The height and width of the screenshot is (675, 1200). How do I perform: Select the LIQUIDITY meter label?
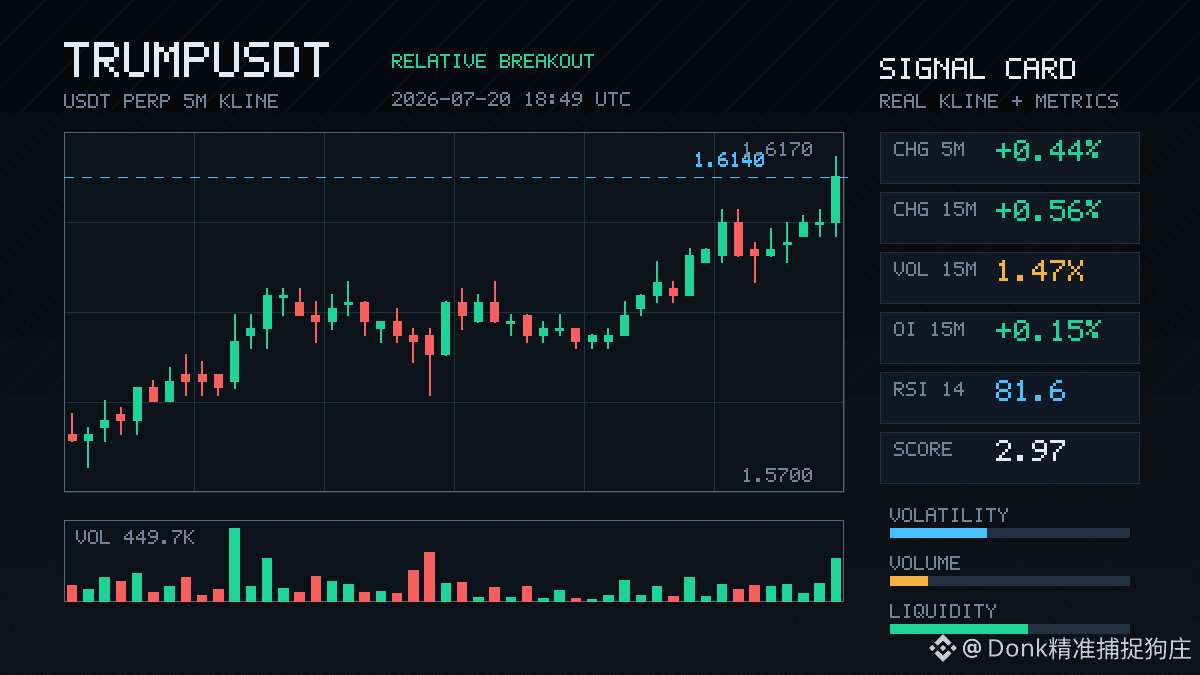(x=943, y=611)
